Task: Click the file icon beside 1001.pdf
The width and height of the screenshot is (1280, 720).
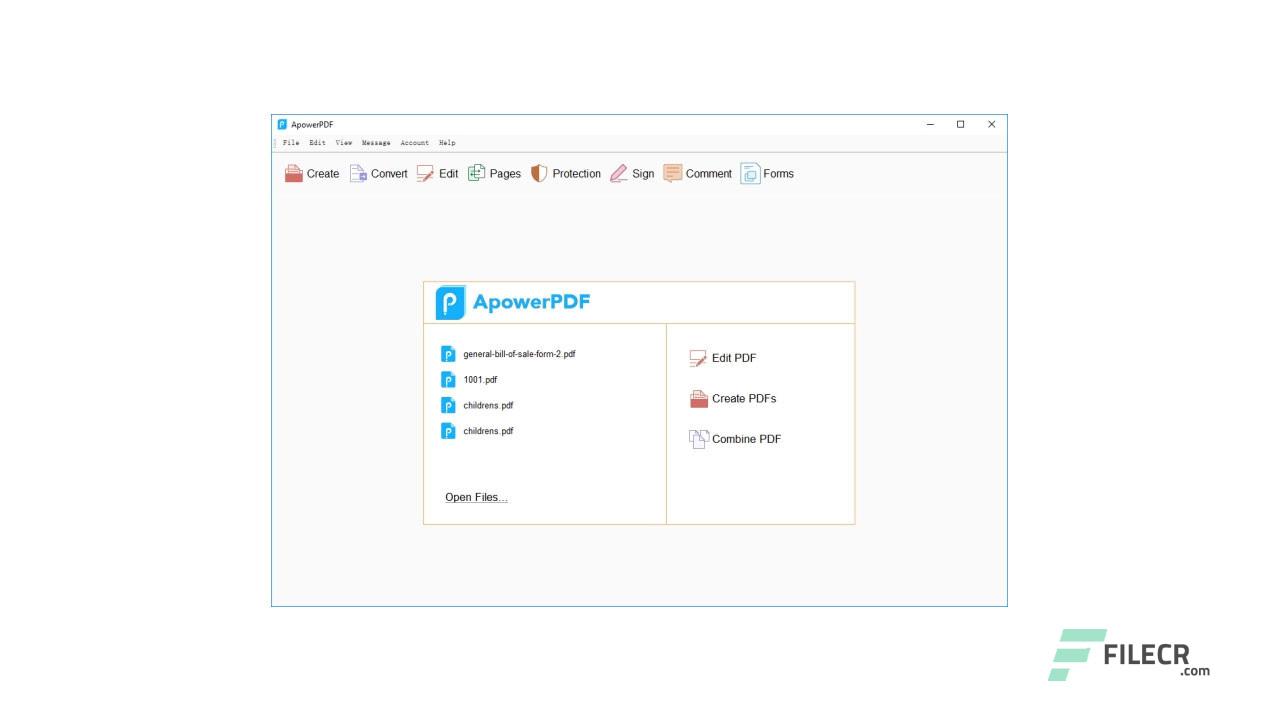Action: 448,380
